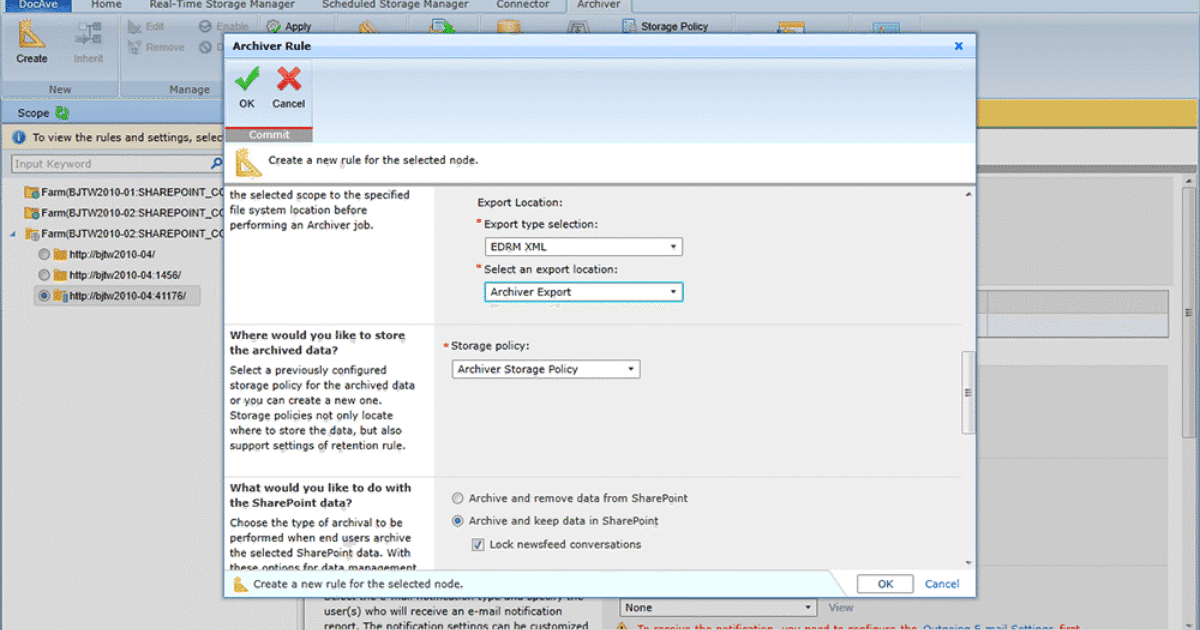Click the green OK checkmark icon
The width and height of the screenshot is (1200, 630).
click(x=246, y=80)
